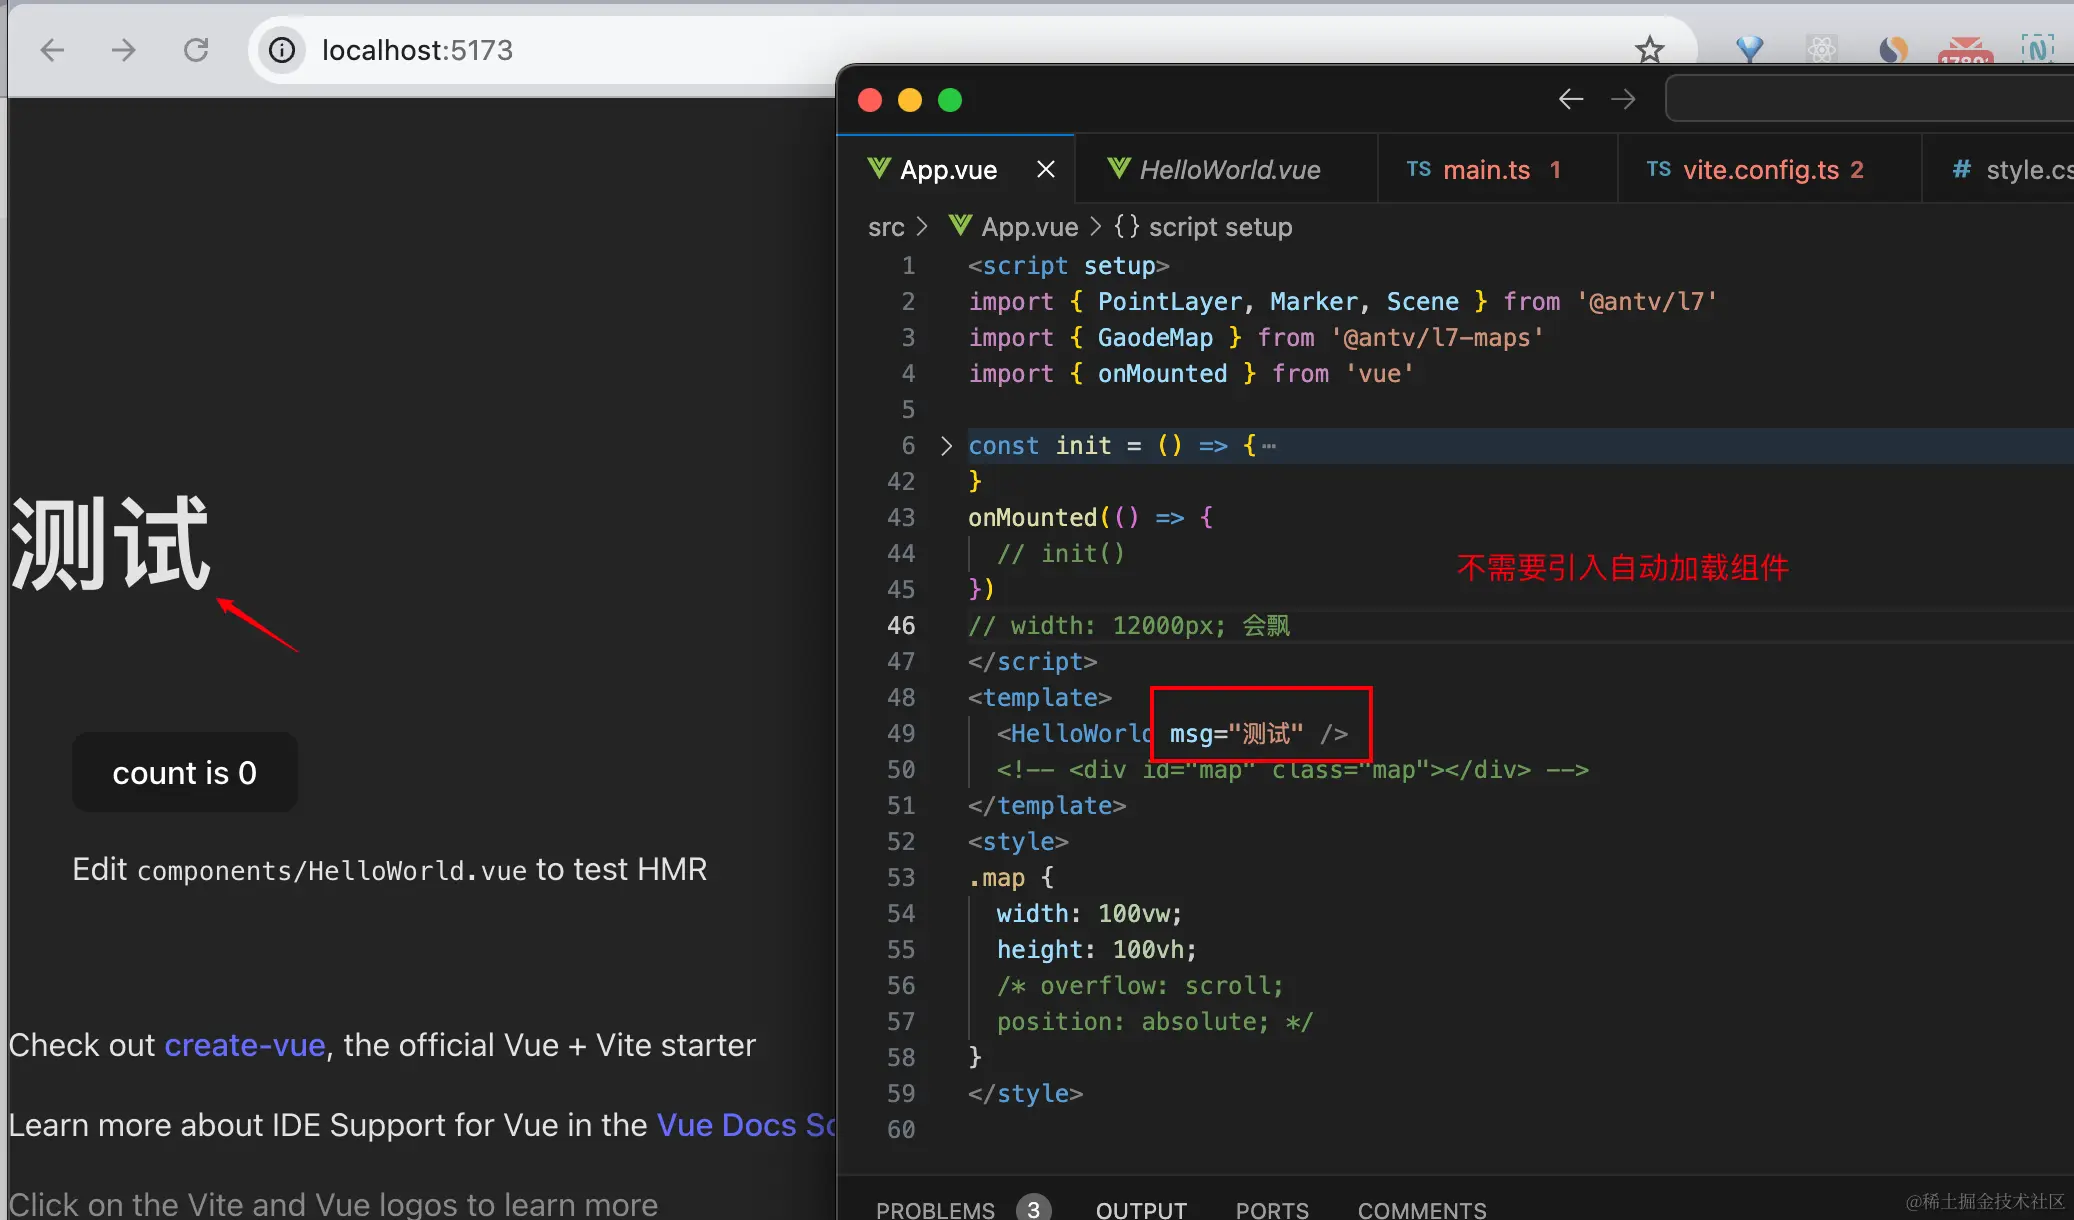
Task: Open the script setup breadcrumb dropdown
Action: click(x=1204, y=227)
